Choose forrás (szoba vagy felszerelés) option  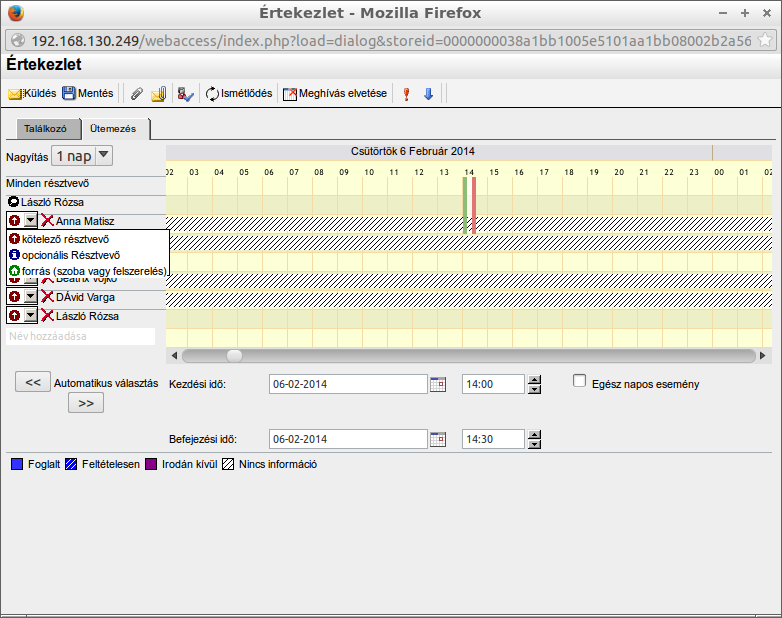[x=88, y=271]
